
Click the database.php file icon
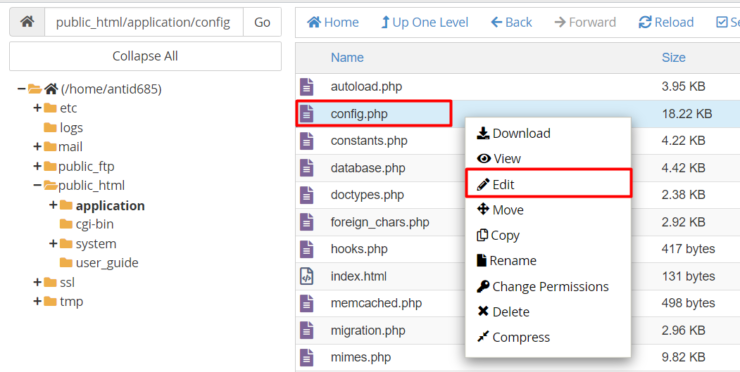(x=307, y=168)
